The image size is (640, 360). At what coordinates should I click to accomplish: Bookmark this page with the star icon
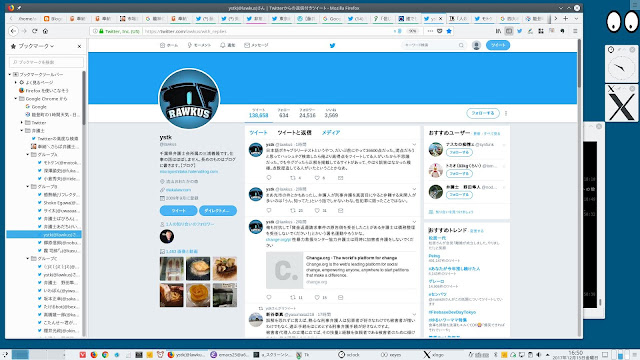[449, 31]
